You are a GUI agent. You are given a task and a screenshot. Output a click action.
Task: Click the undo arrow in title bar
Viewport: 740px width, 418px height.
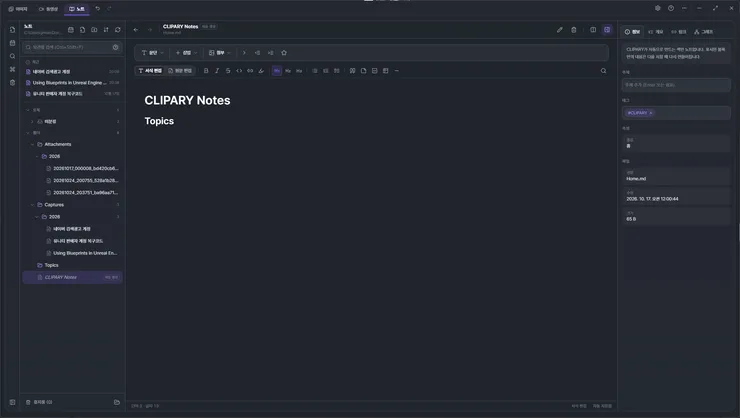tap(98, 8)
